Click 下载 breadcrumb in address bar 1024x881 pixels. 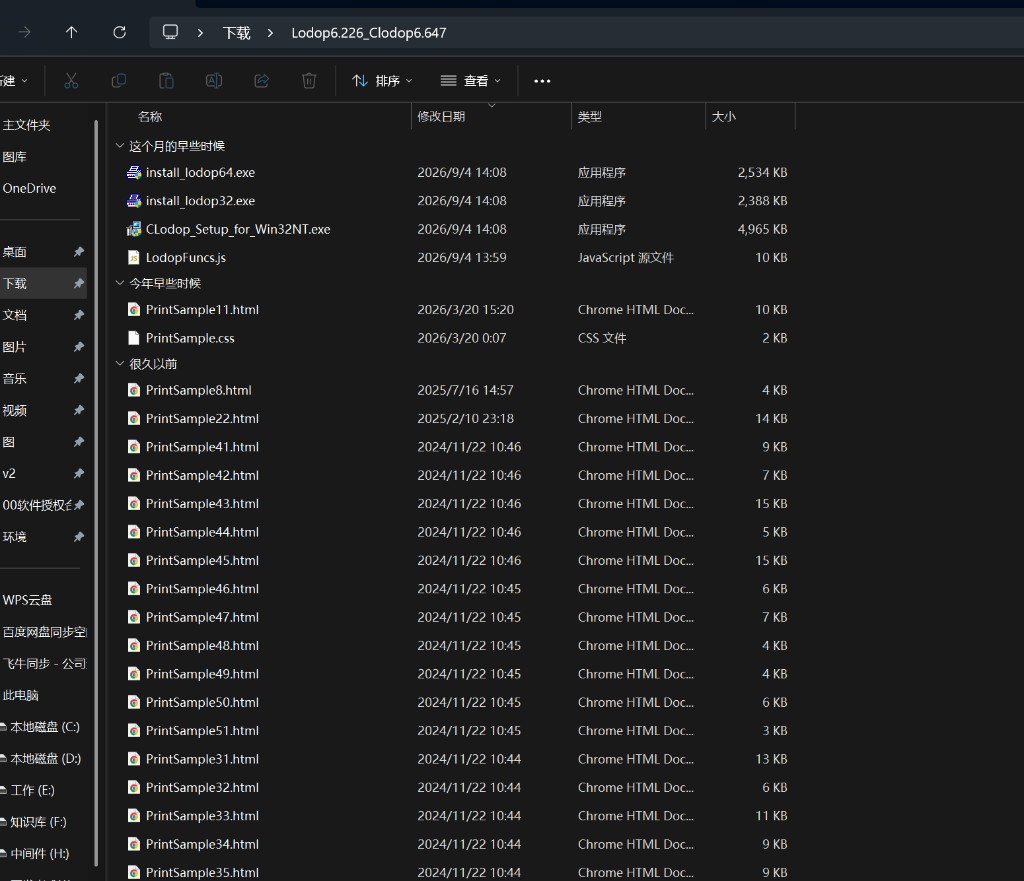236,33
